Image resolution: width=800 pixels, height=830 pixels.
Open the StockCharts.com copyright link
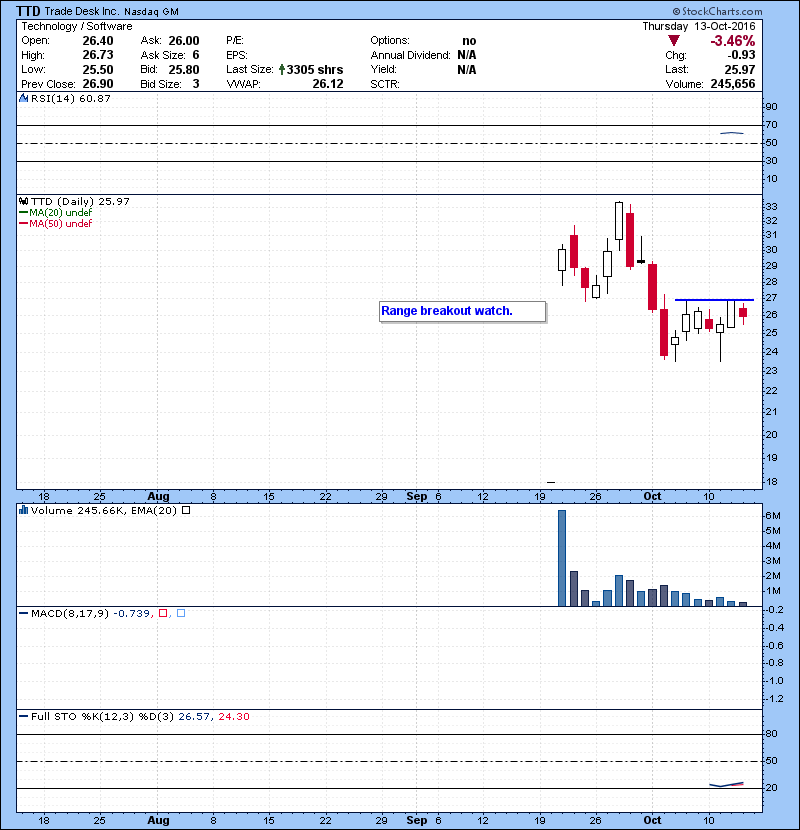(717, 11)
